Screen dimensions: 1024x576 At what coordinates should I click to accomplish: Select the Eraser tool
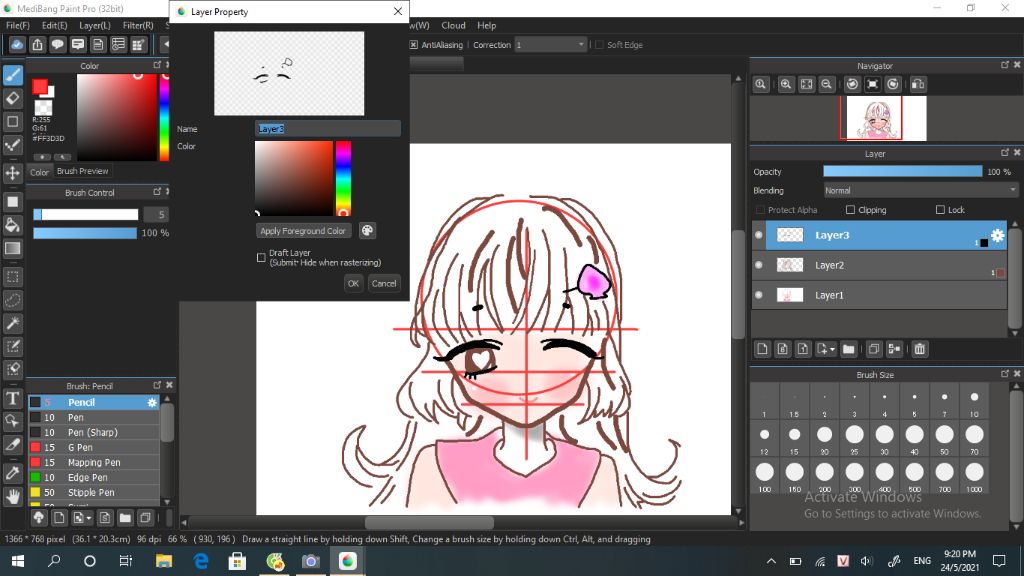click(12, 99)
